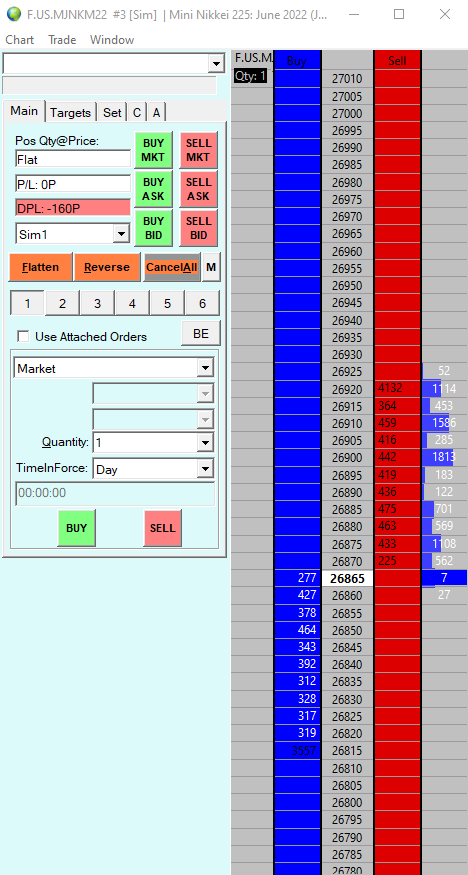This screenshot has height=875, width=468.
Task: Open the TimeInForce Day dropdown
Action: click(x=206, y=469)
